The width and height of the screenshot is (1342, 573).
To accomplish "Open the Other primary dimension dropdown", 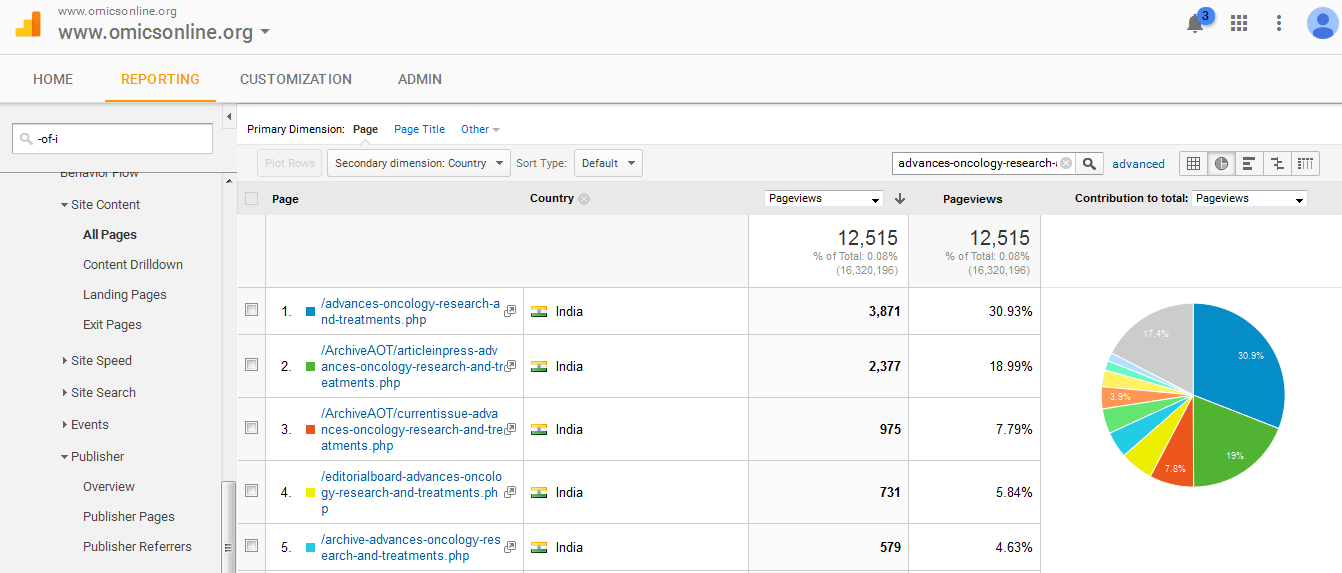I will point(480,129).
